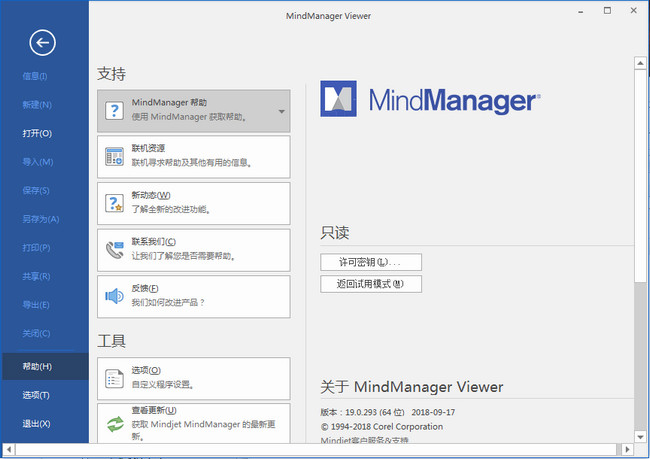Click the 关于 MindManager Viewer heading
Viewport: 650px width, 459px height.
(x=412, y=386)
